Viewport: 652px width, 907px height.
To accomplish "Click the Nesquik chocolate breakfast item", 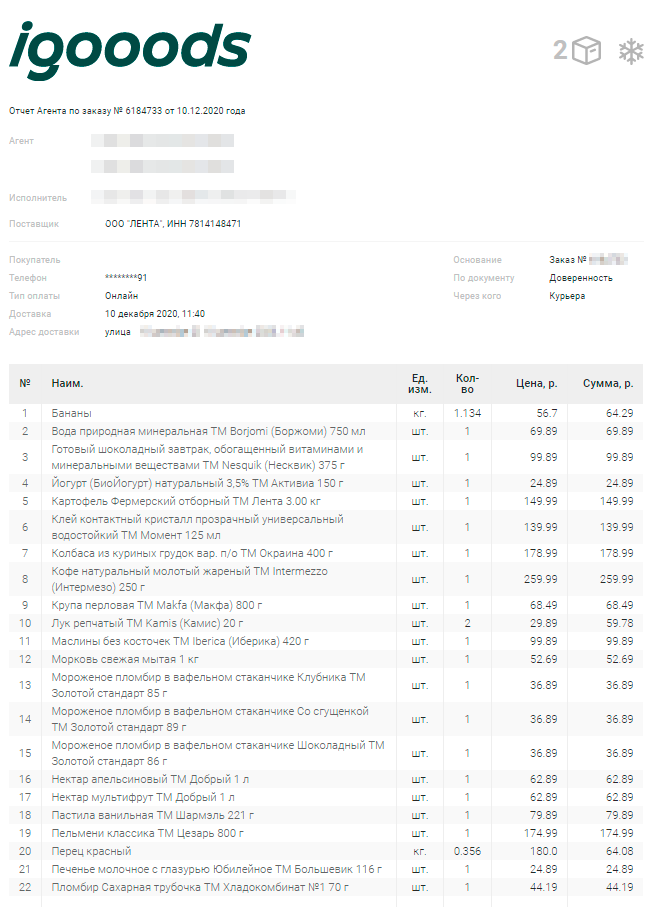I will tap(207, 457).
